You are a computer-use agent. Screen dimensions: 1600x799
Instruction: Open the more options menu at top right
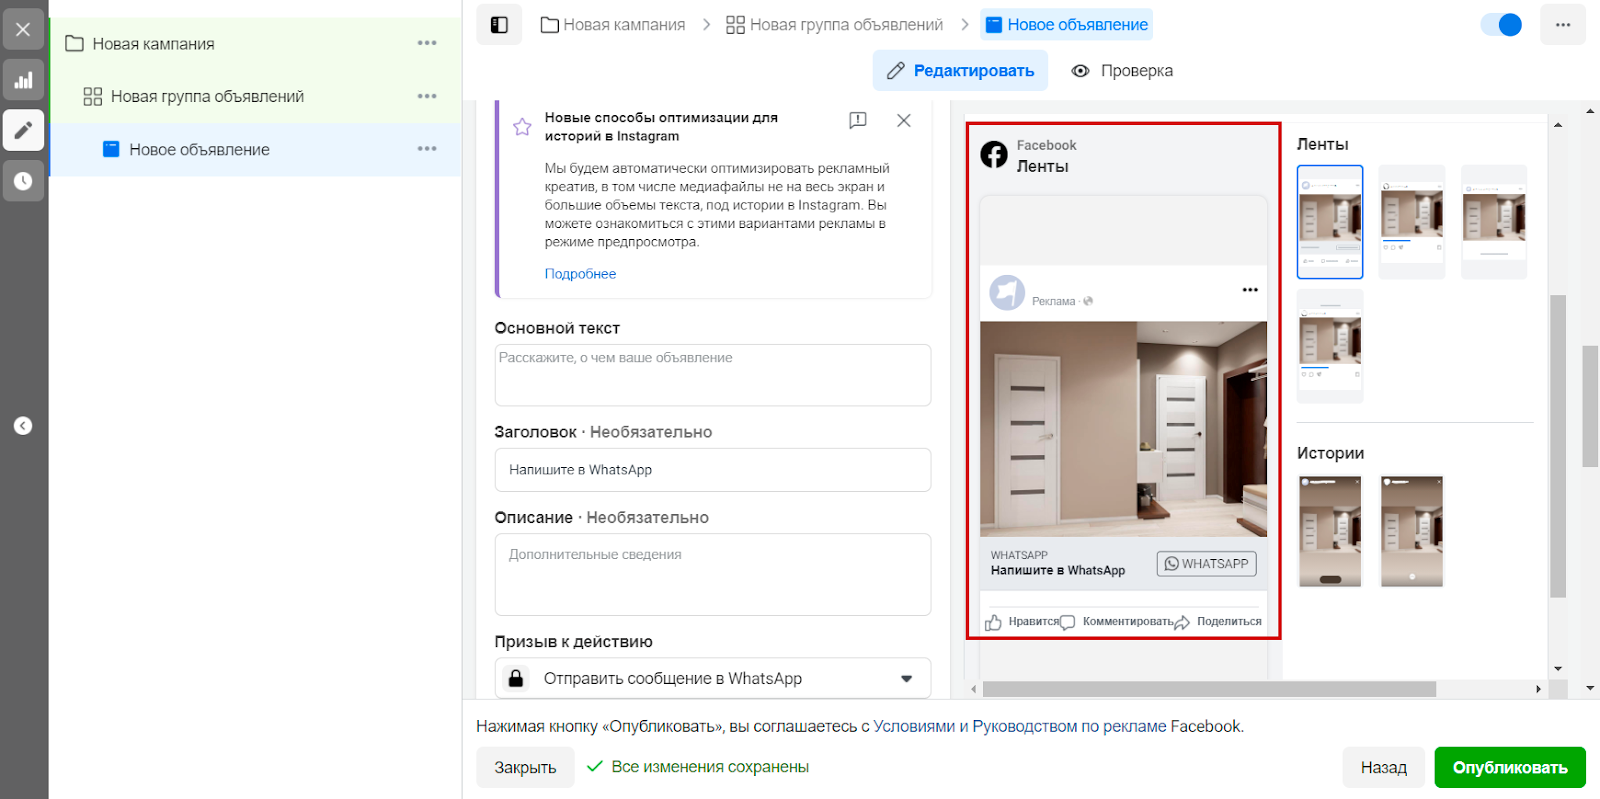(1563, 25)
